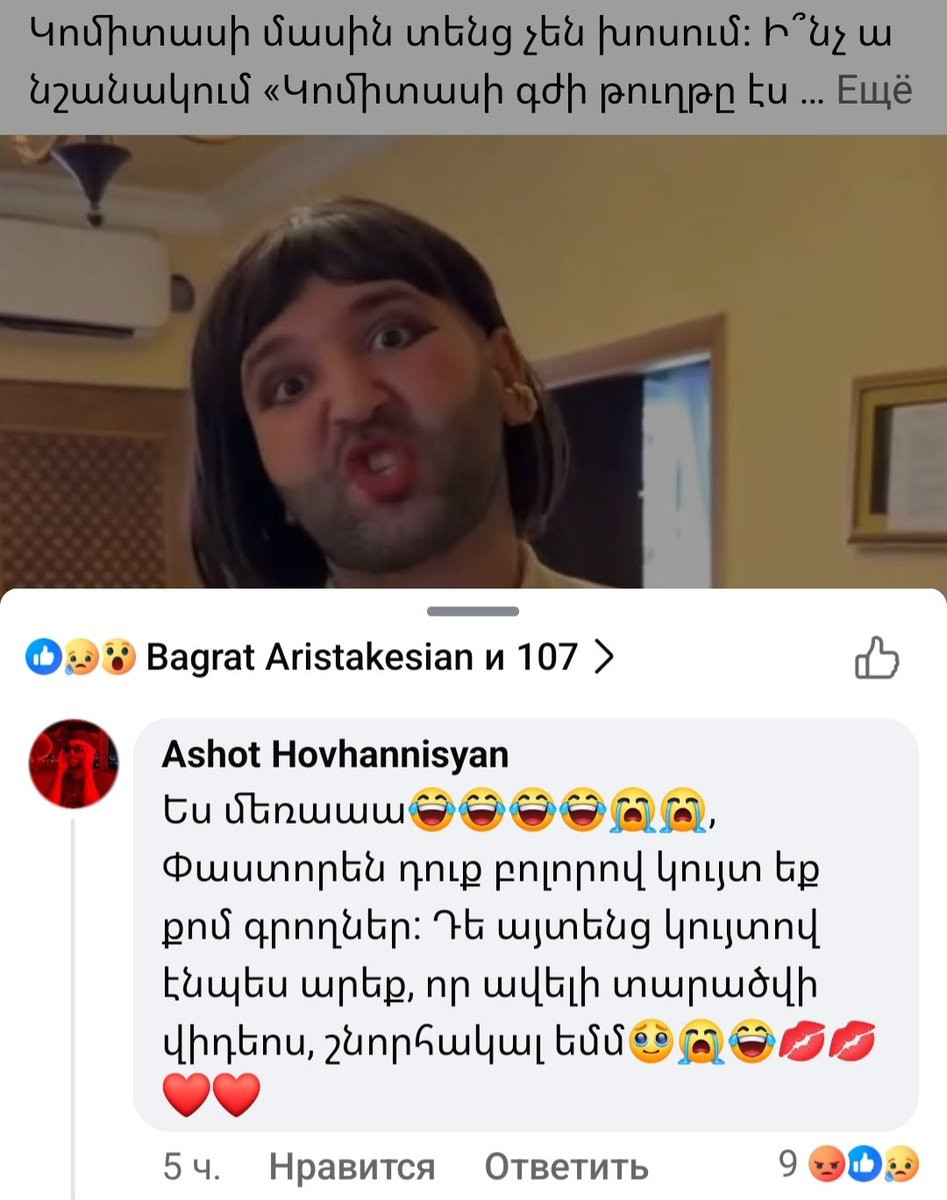The height and width of the screenshot is (1200, 947).
Task: Open reactions list arrow next to 107
Action: pos(603,657)
